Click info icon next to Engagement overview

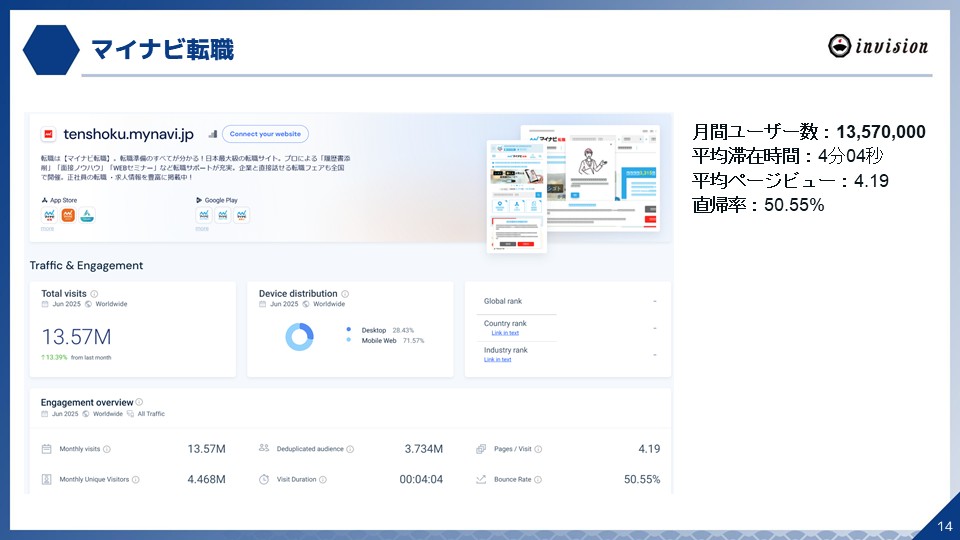pyautogui.click(x=139, y=402)
